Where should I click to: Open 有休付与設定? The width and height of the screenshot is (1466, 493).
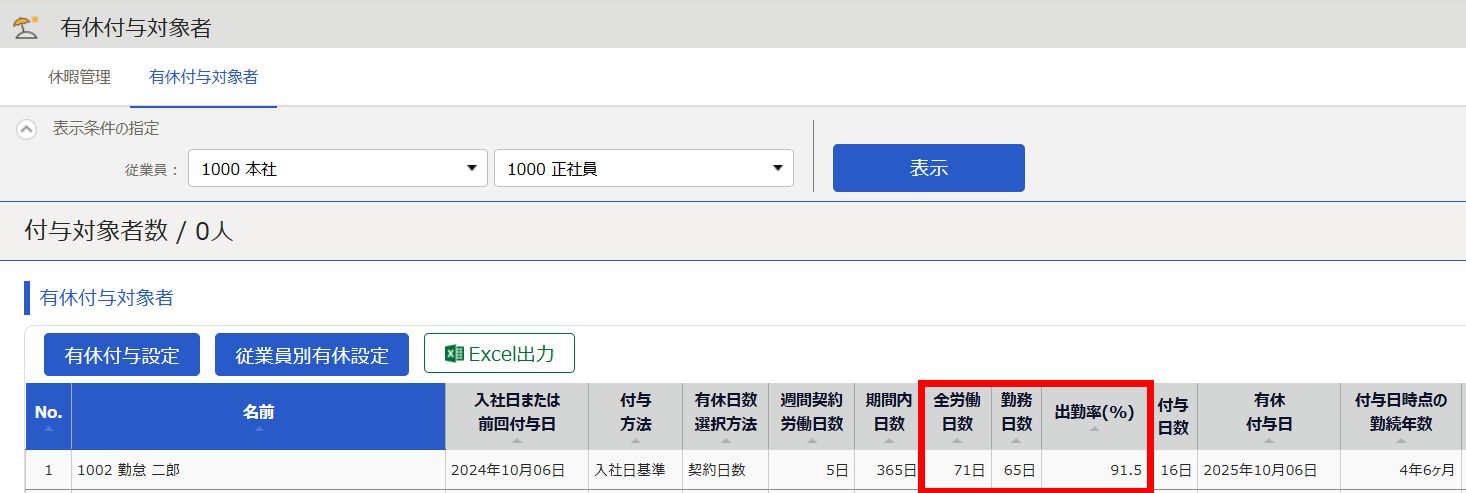tap(122, 355)
